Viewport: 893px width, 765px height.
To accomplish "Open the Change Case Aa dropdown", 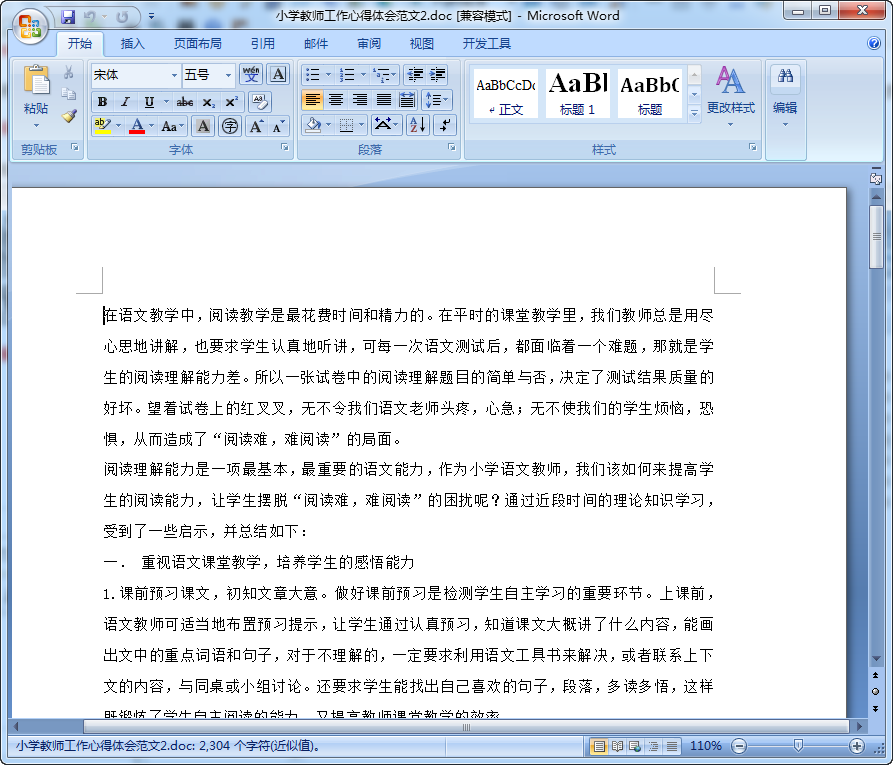I will coord(173,126).
